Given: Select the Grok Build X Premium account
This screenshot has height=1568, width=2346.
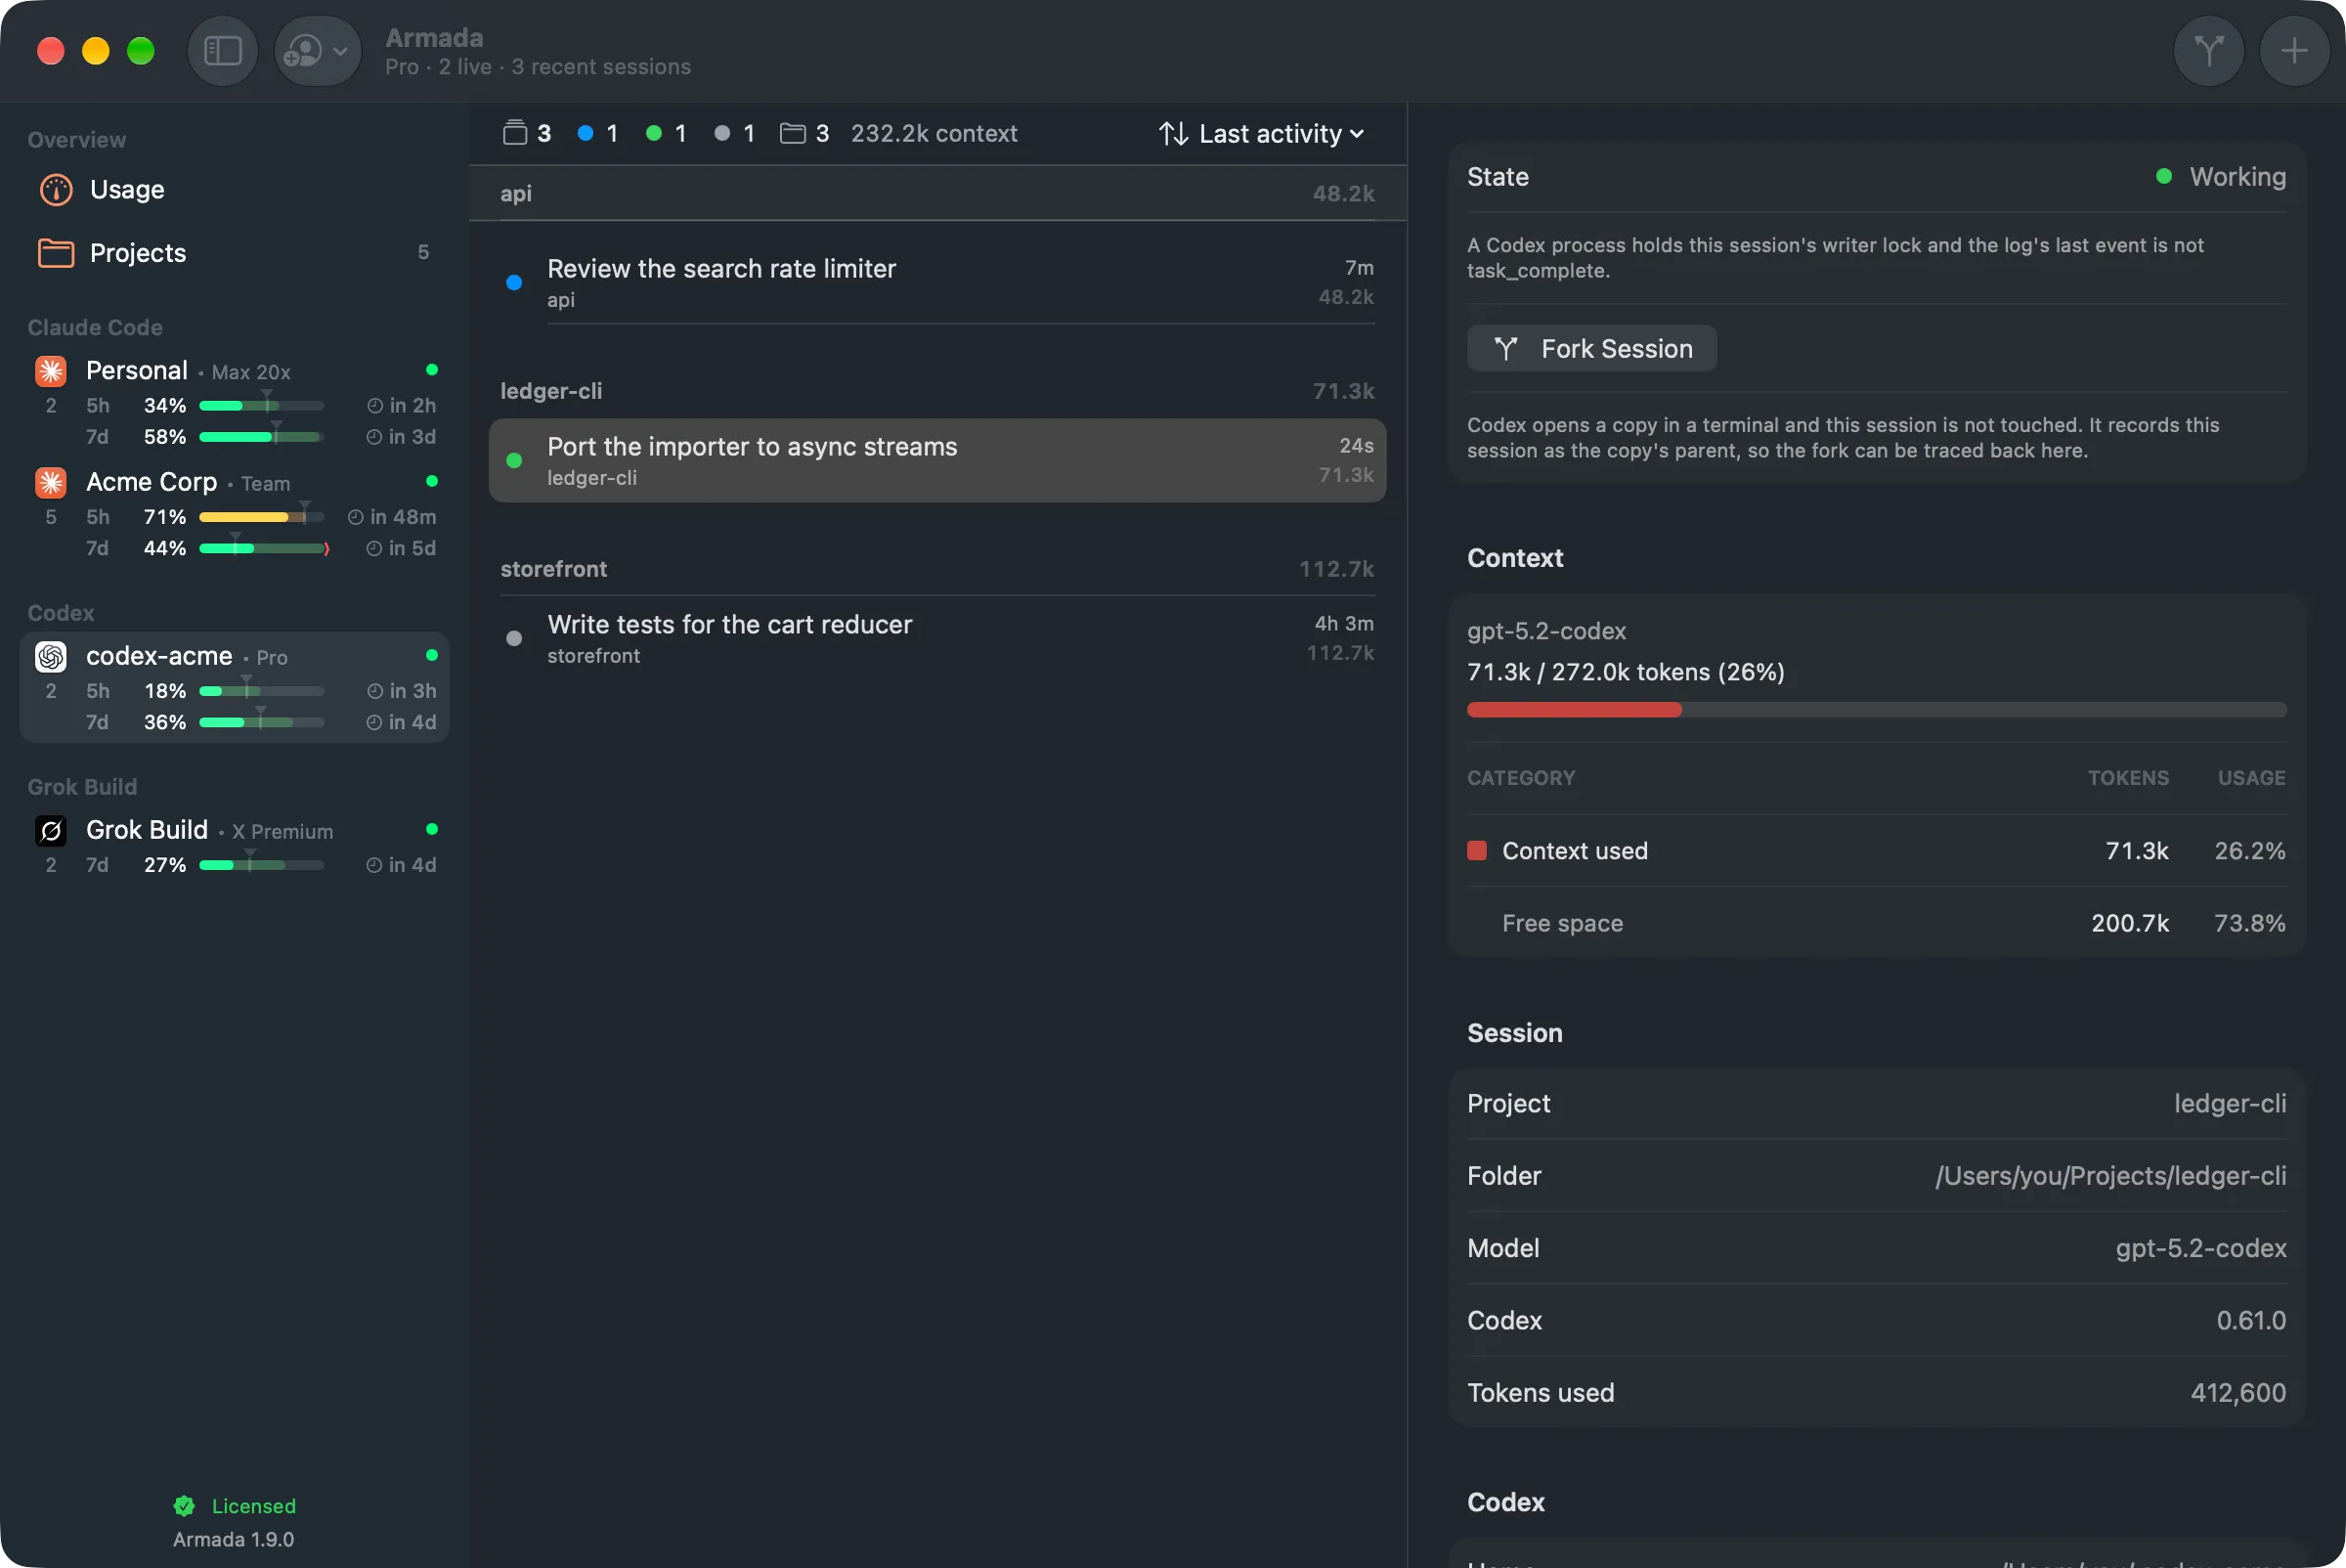Looking at the screenshot, I should tap(234, 846).
